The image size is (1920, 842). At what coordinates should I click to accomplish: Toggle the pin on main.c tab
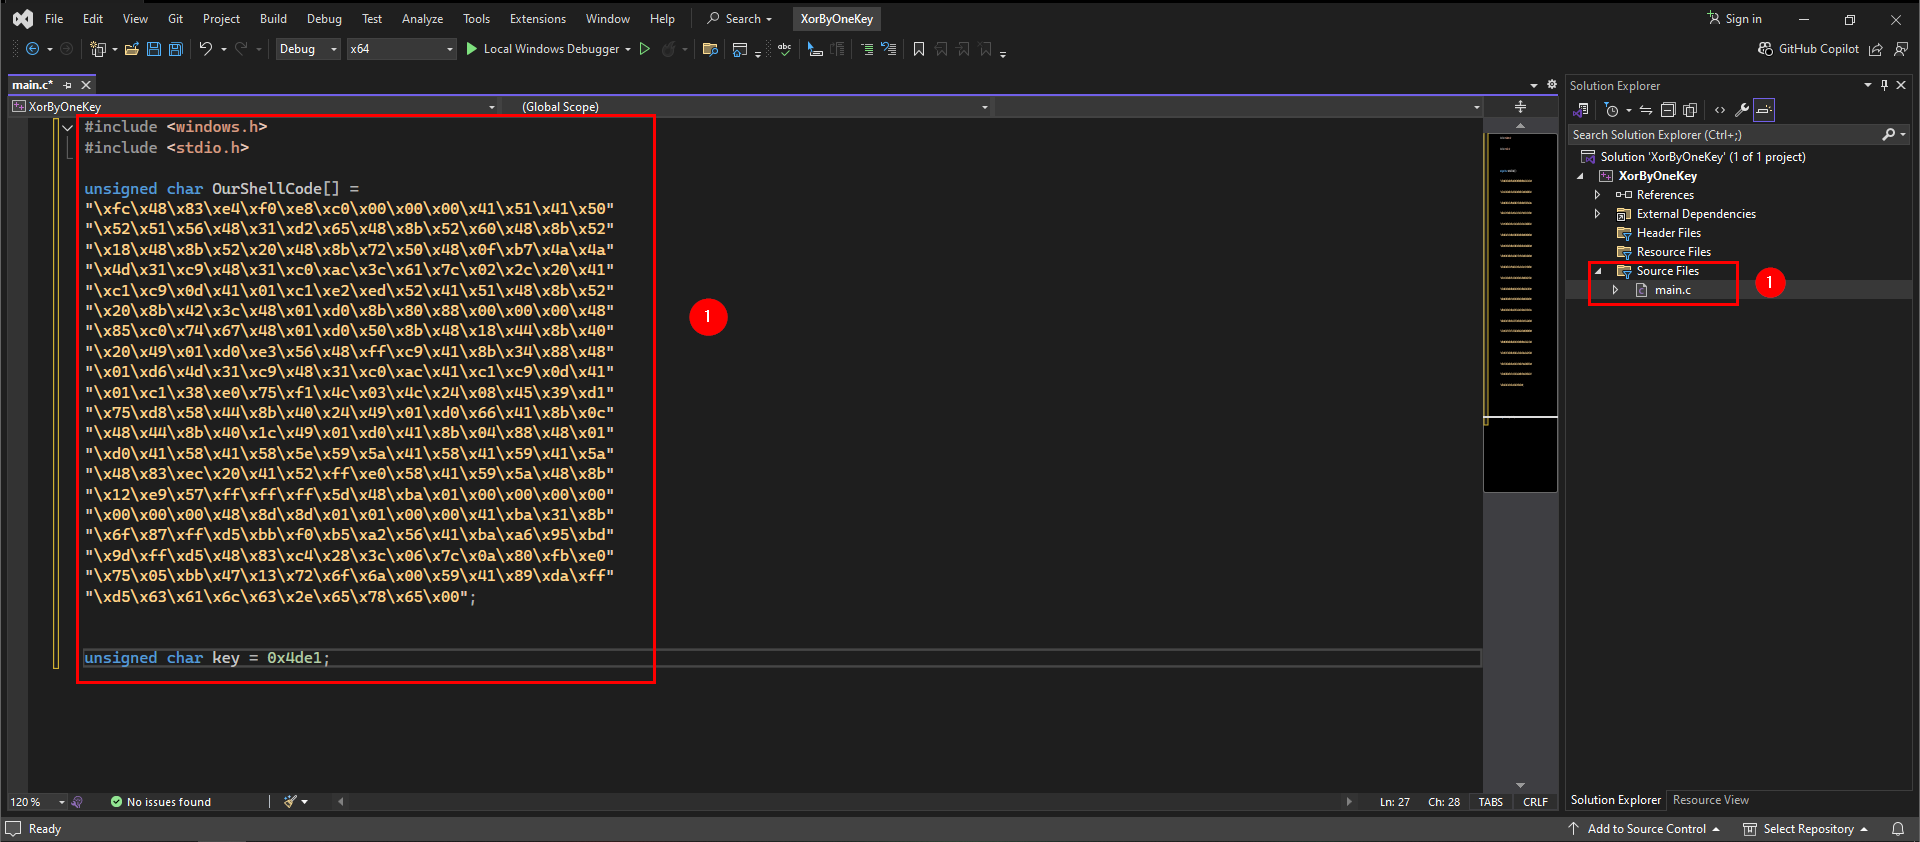[x=68, y=85]
